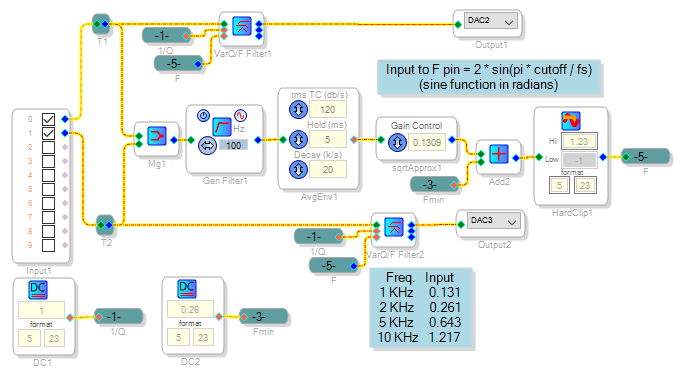Screen dimensions: 688x378
Task: Enable Input1 channel 9 checkbox
Action: pyautogui.click(x=48, y=245)
